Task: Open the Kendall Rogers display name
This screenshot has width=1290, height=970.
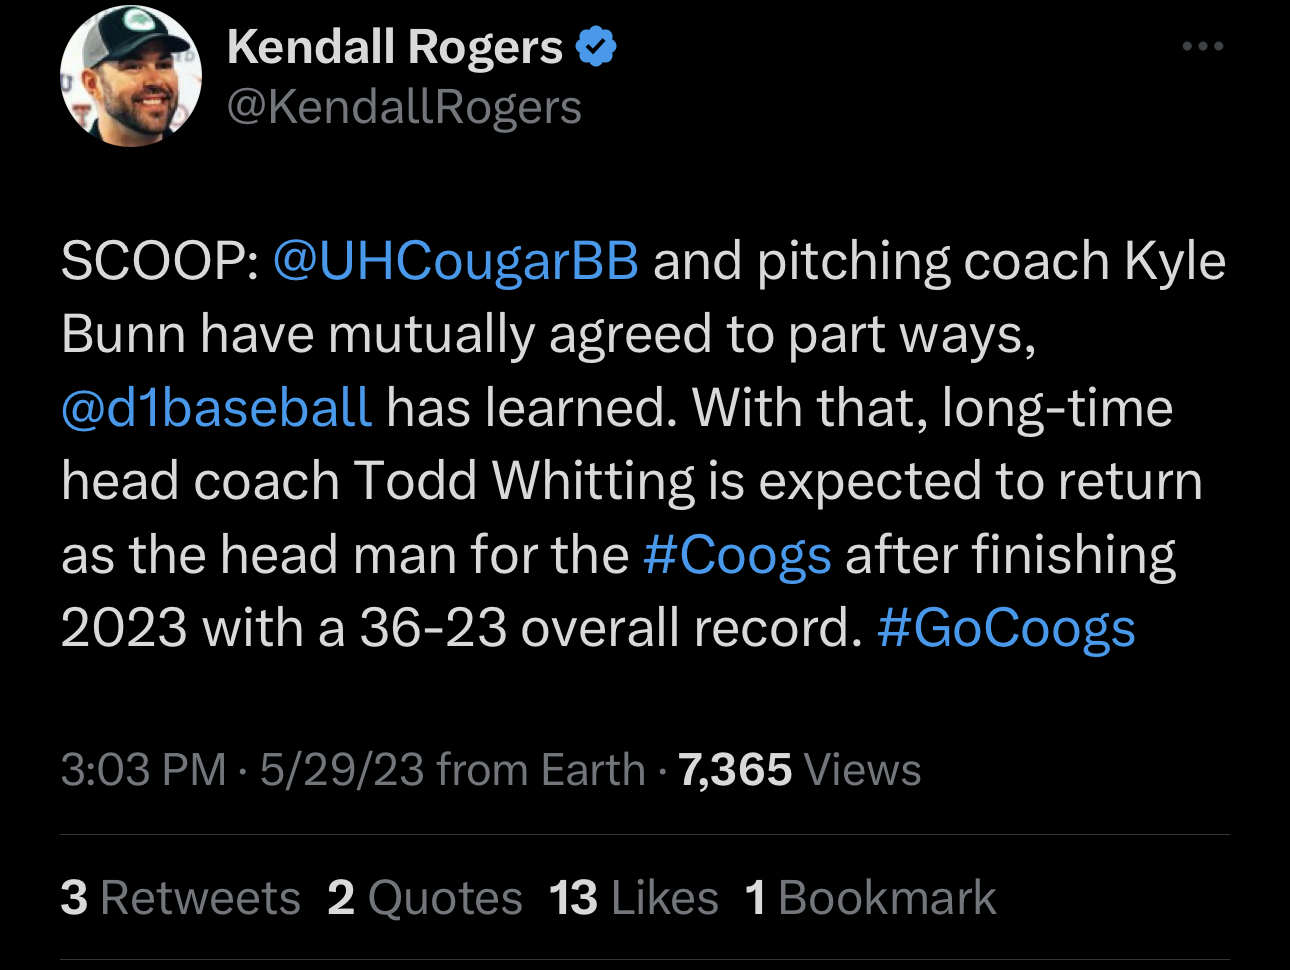Action: (x=395, y=47)
